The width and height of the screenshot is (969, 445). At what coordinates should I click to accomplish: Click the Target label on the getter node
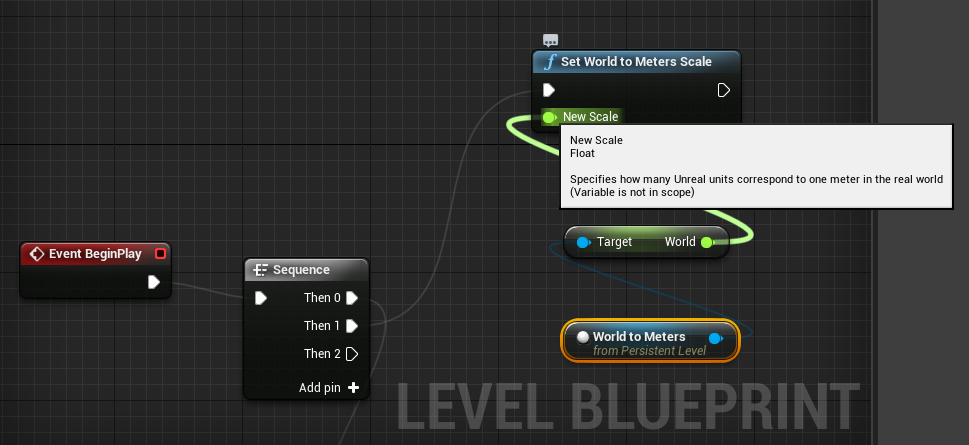coord(614,242)
